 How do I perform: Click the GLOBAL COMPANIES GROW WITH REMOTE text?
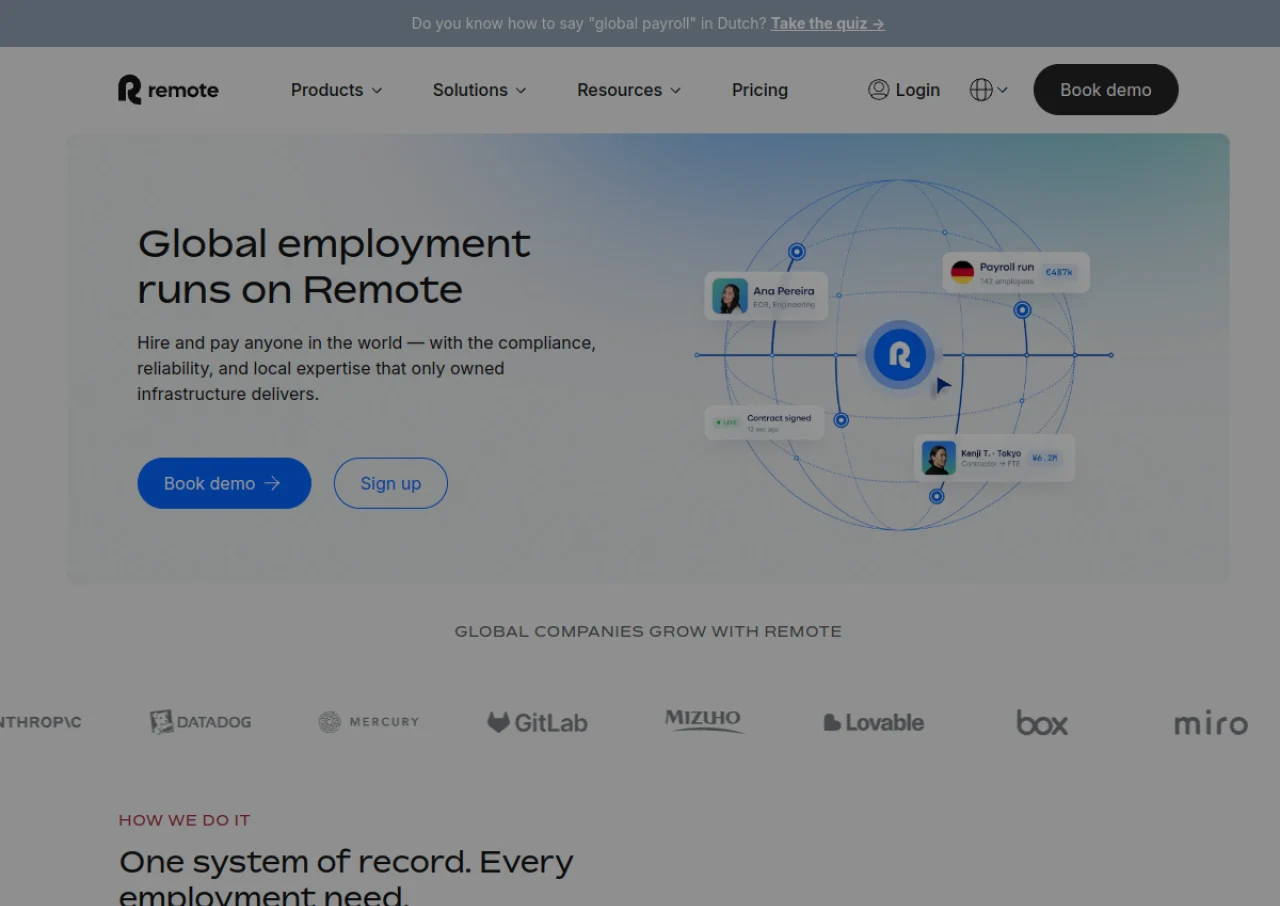pyautogui.click(x=648, y=631)
